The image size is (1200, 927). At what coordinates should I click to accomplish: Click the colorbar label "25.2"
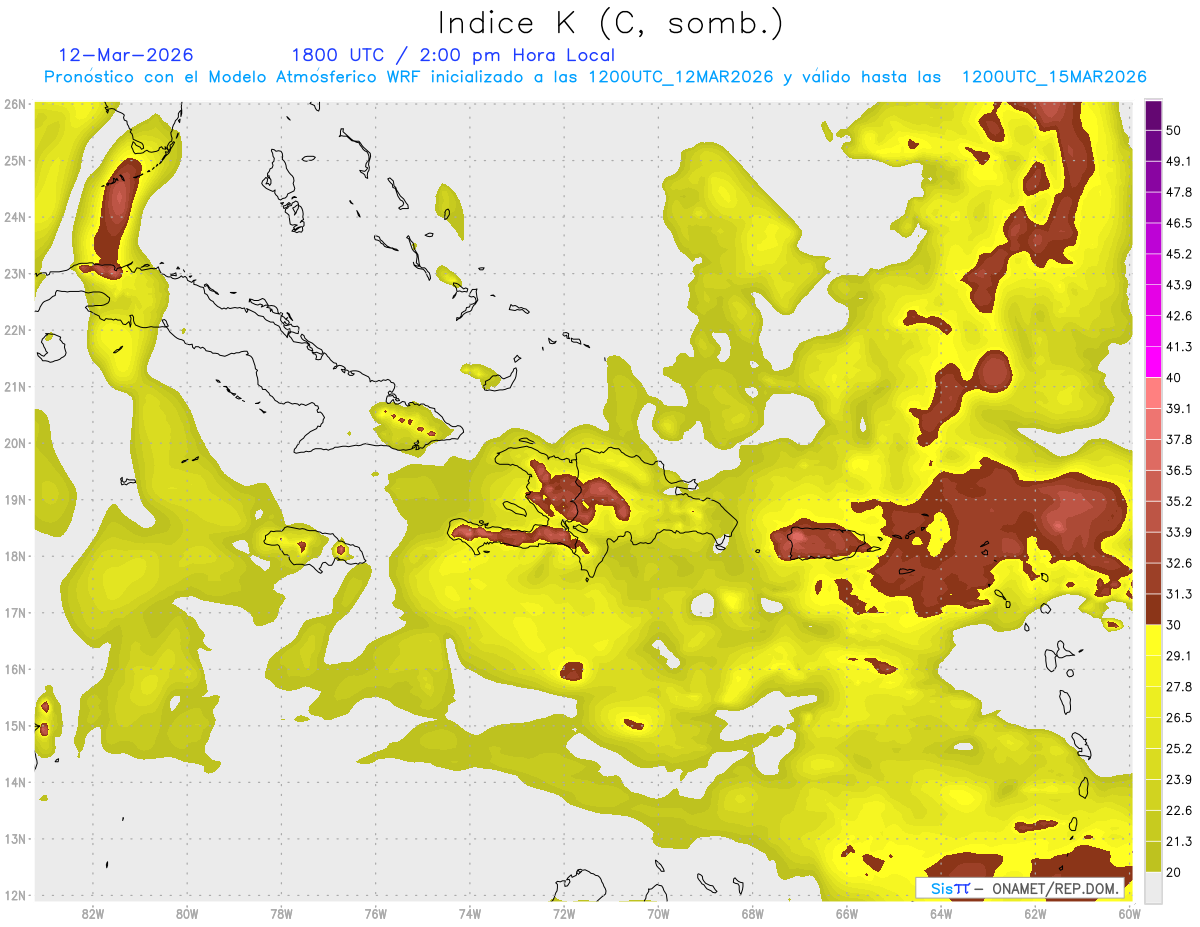(1178, 749)
